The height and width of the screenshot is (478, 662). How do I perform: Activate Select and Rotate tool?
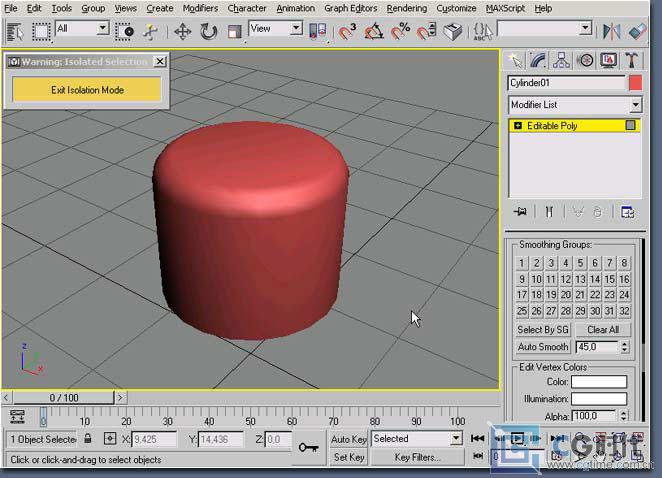[208, 32]
